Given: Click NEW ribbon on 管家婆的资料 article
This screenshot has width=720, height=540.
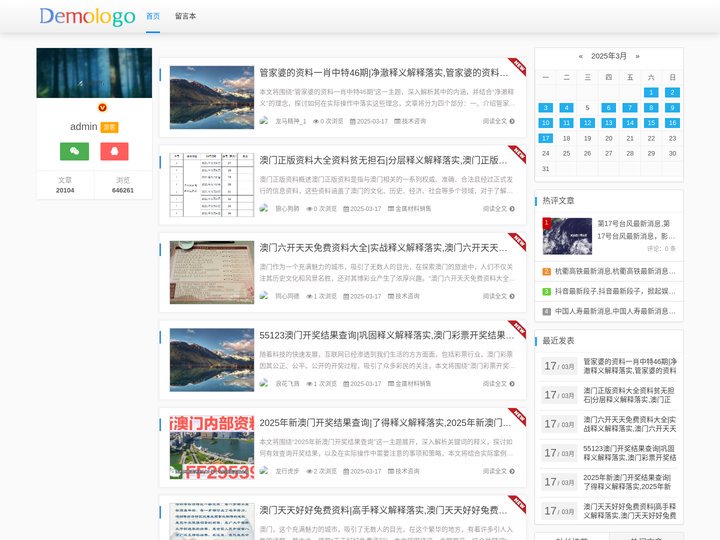Looking at the screenshot, I should 518,66.
